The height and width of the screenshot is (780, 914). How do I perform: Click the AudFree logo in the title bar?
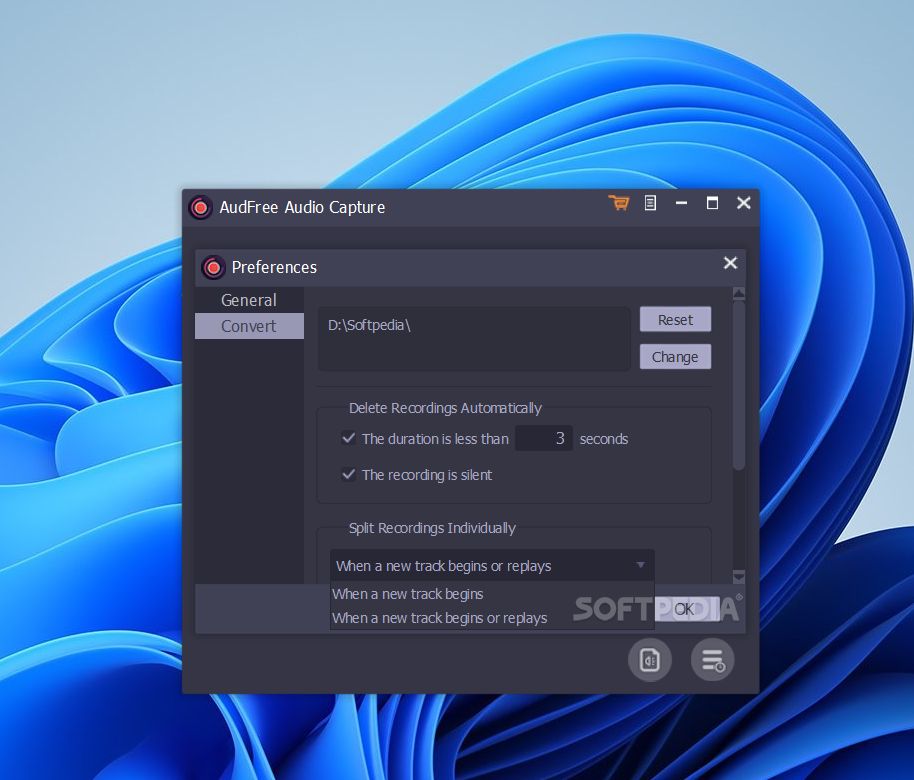tap(201, 207)
